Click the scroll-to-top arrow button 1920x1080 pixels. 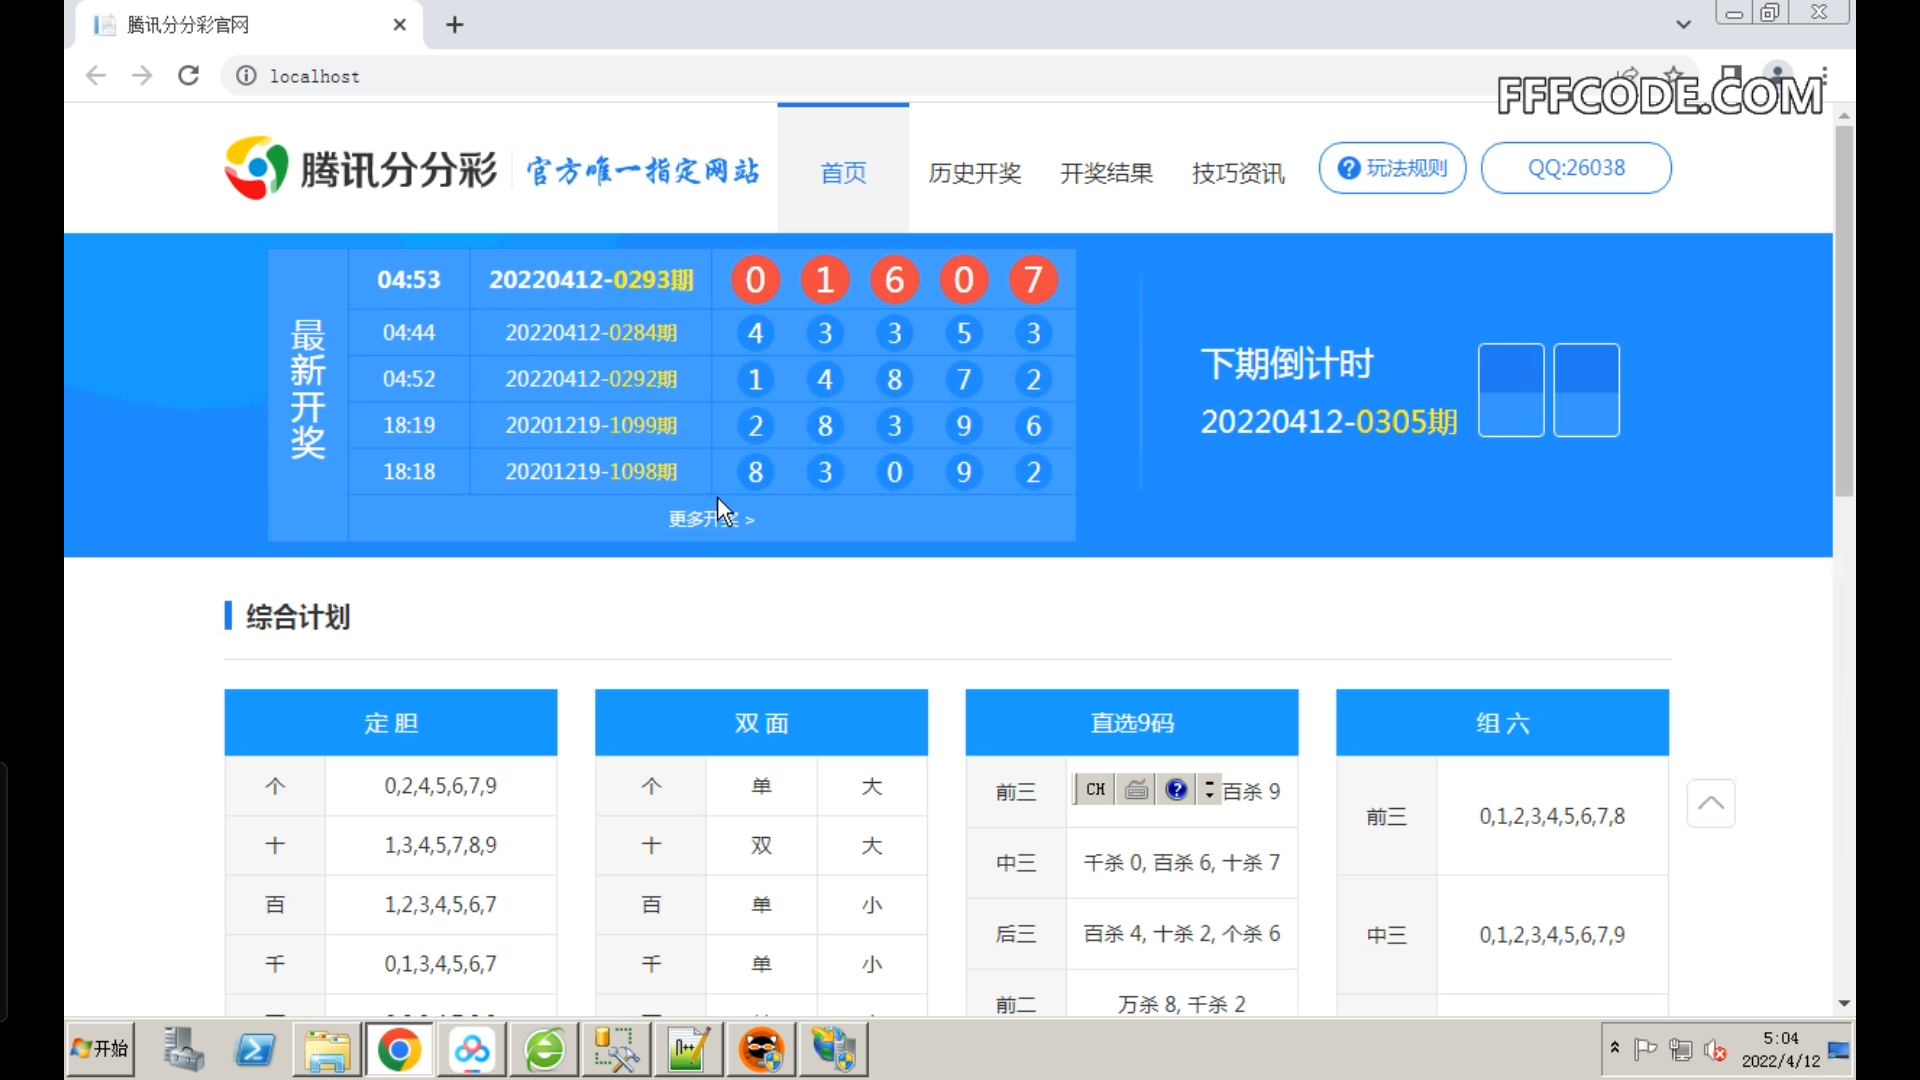click(x=1710, y=803)
